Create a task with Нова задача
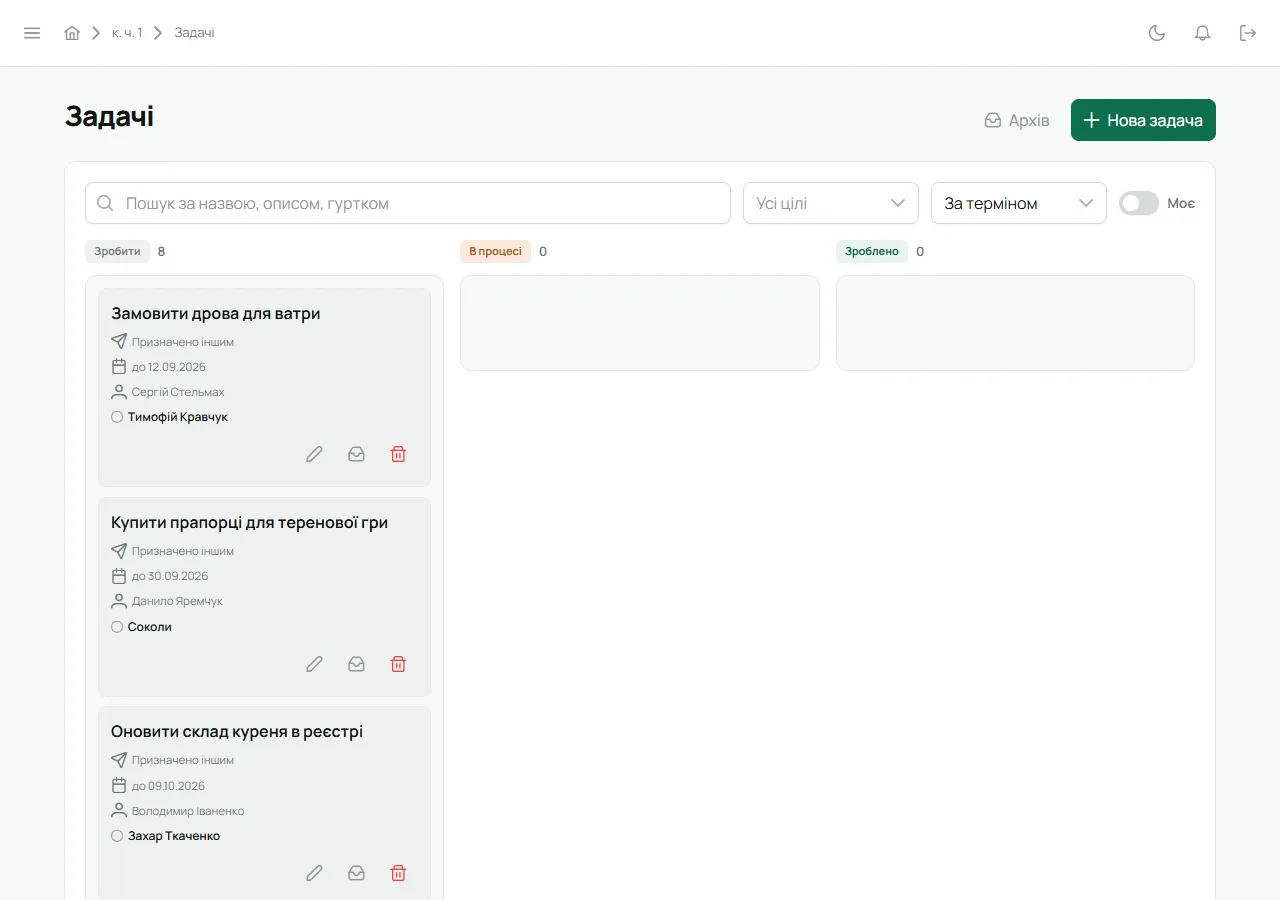 (x=1143, y=120)
